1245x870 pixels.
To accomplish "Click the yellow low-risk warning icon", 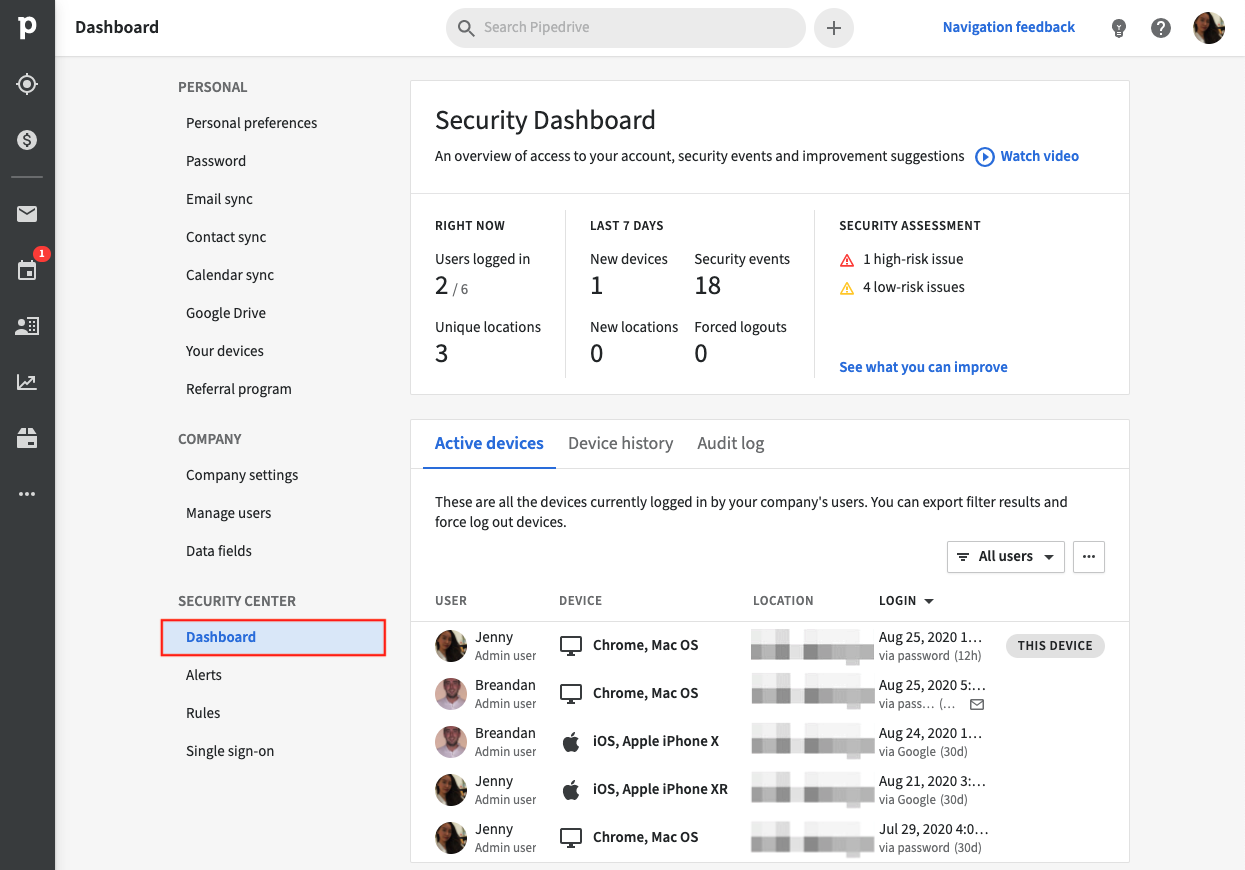I will (x=847, y=288).
